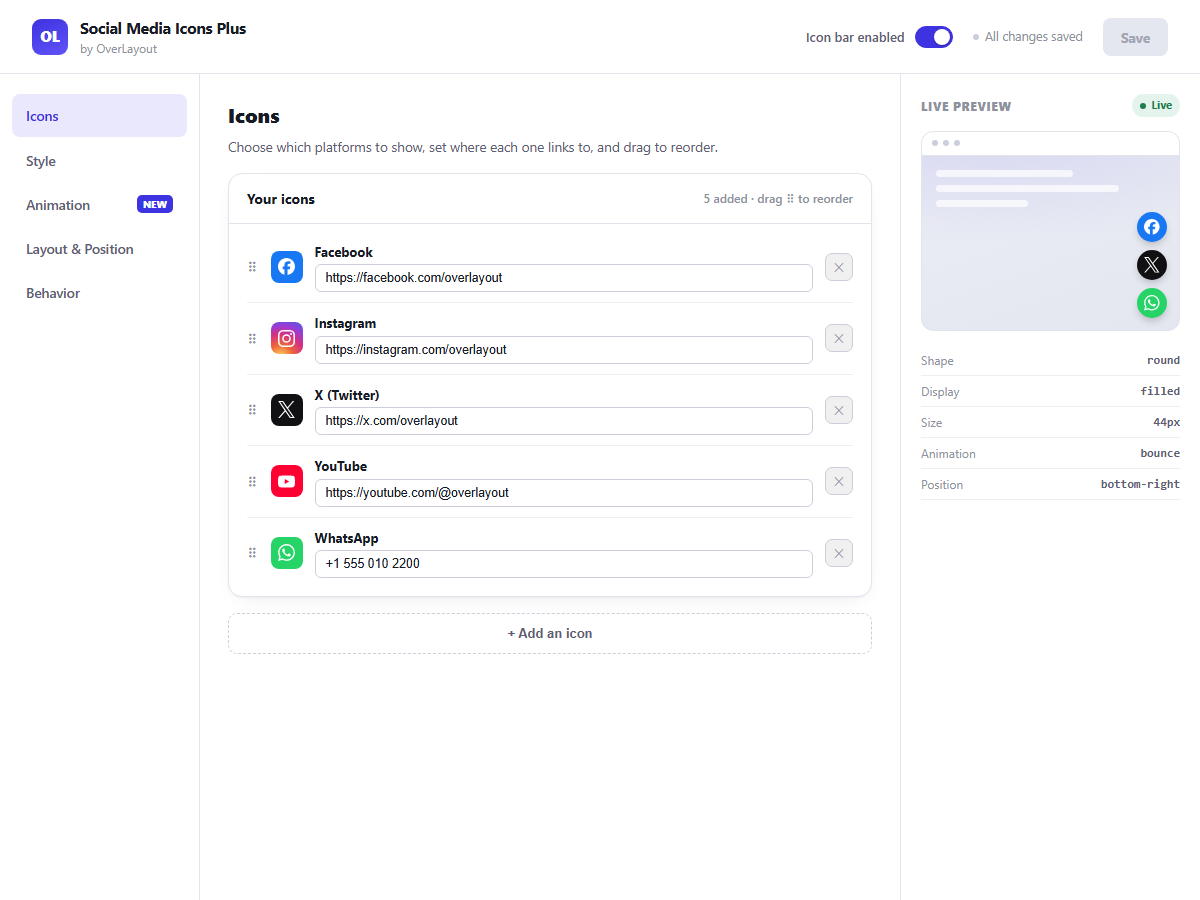1200x900 pixels.
Task: Open the Icons sidebar section
Action: 99,116
